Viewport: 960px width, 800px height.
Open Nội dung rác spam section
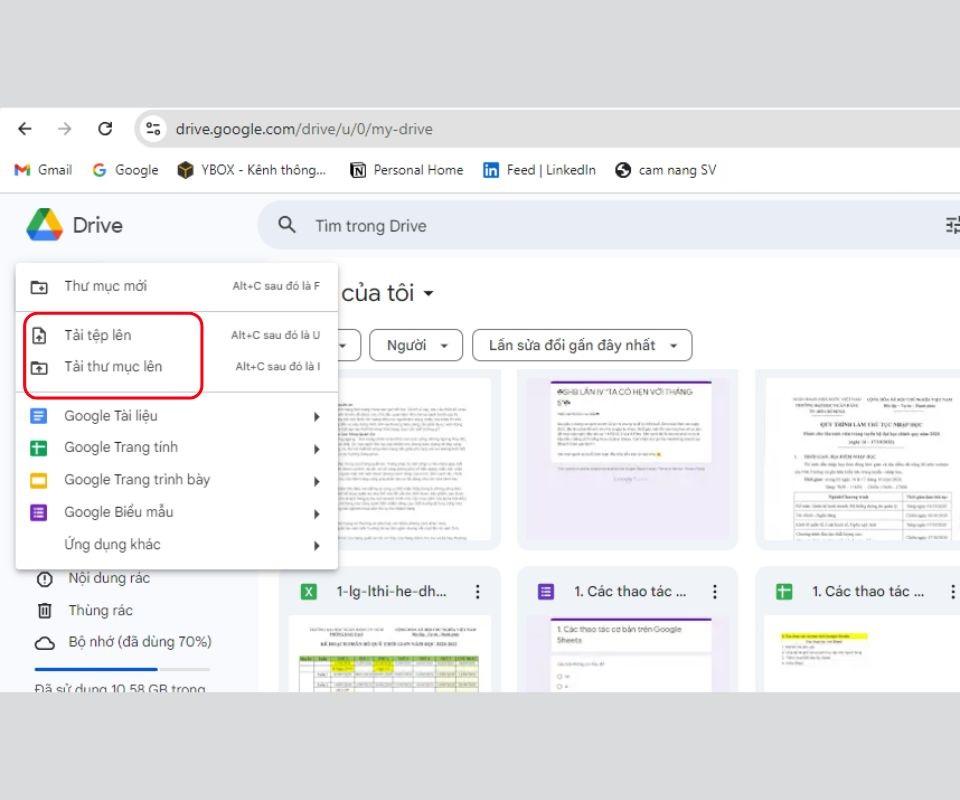pos(108,578)
